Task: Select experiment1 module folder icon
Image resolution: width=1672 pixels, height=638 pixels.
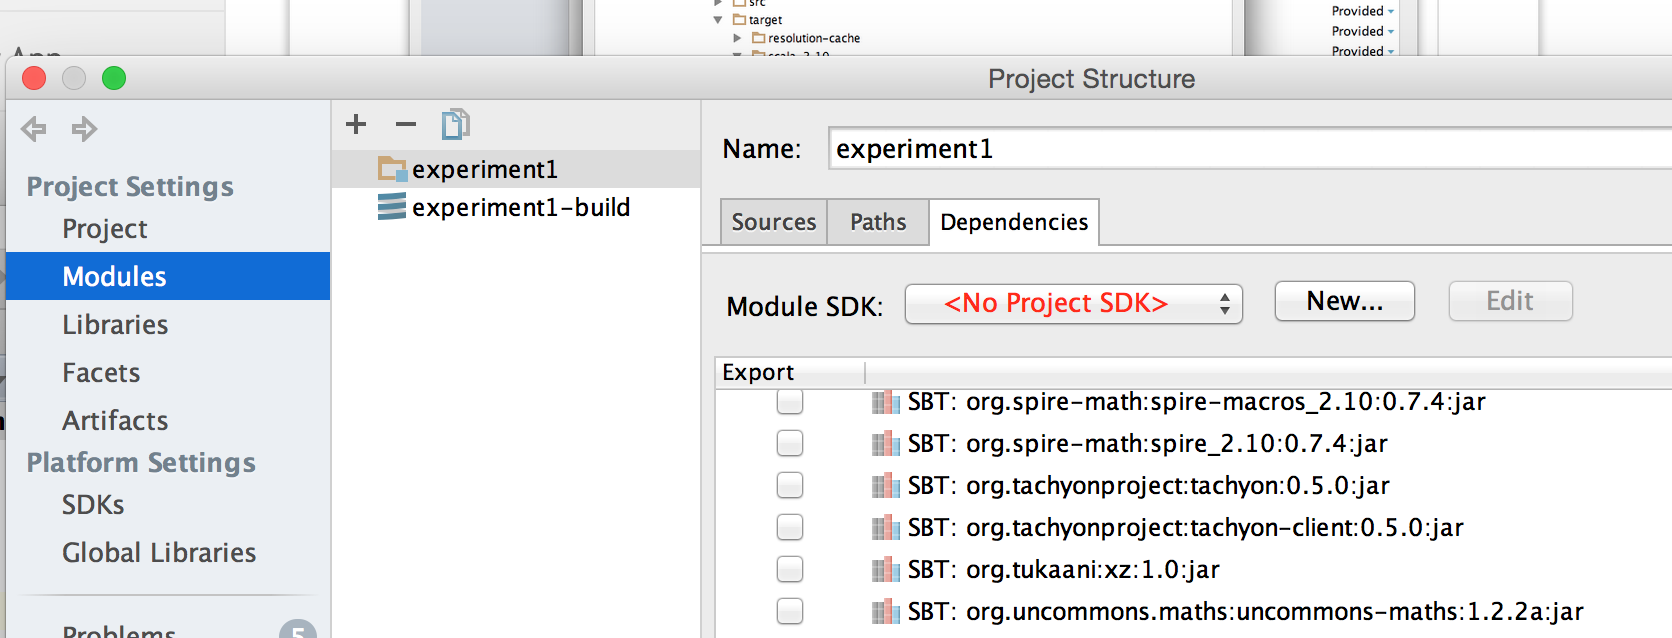Action: tap(392, 169)
